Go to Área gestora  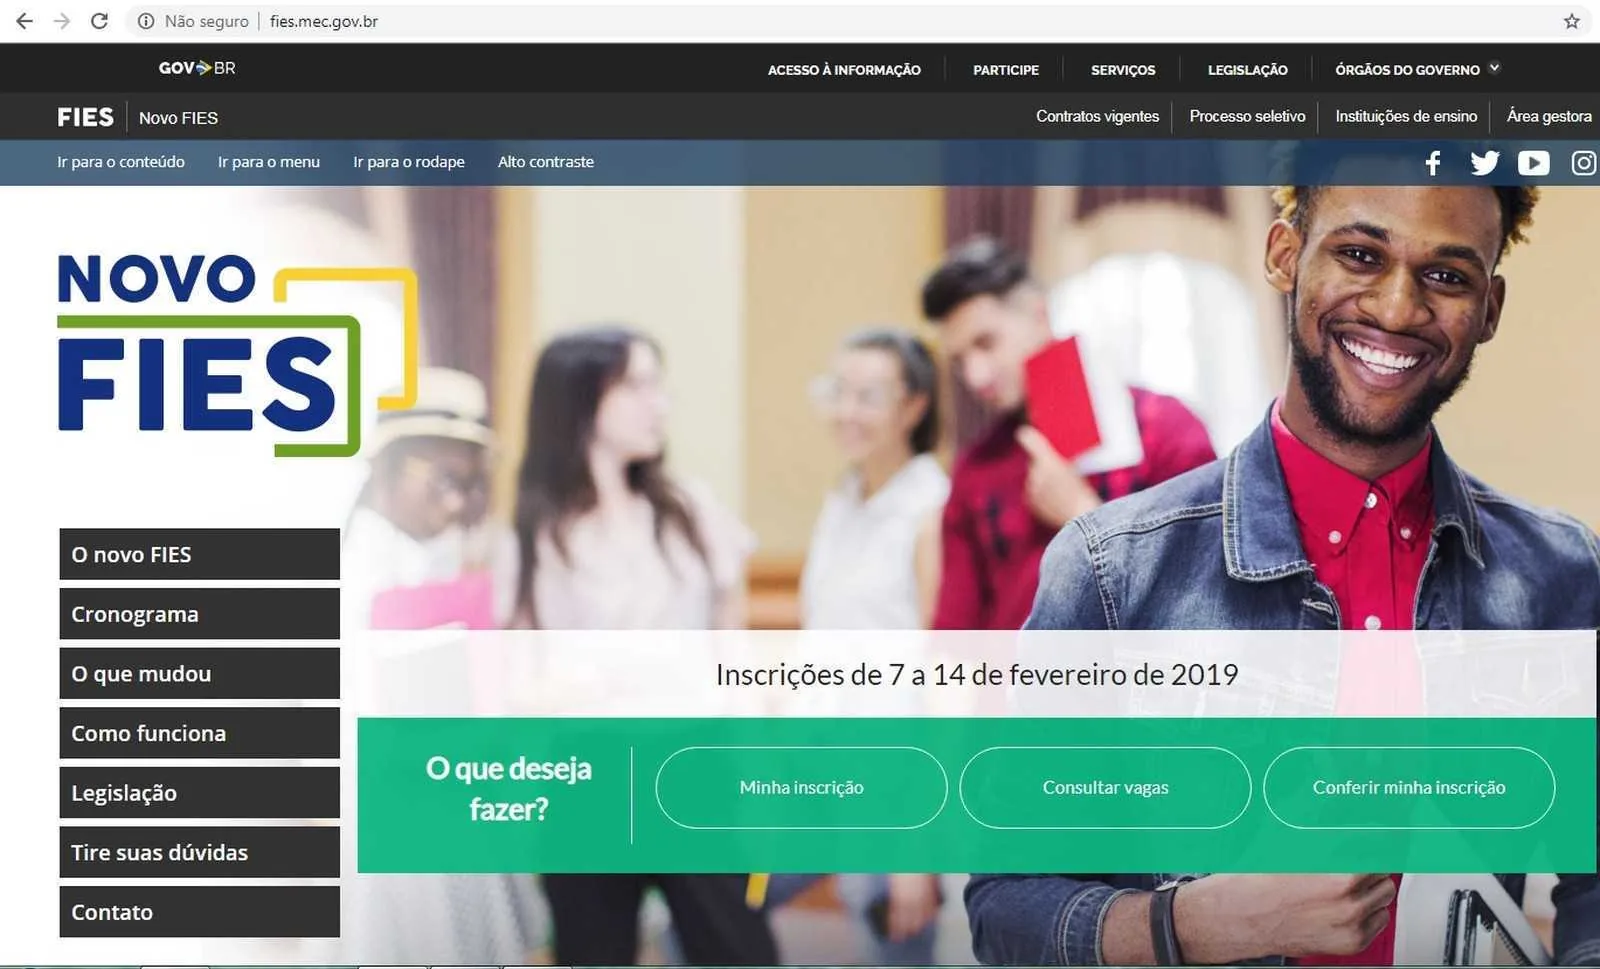1549,116
